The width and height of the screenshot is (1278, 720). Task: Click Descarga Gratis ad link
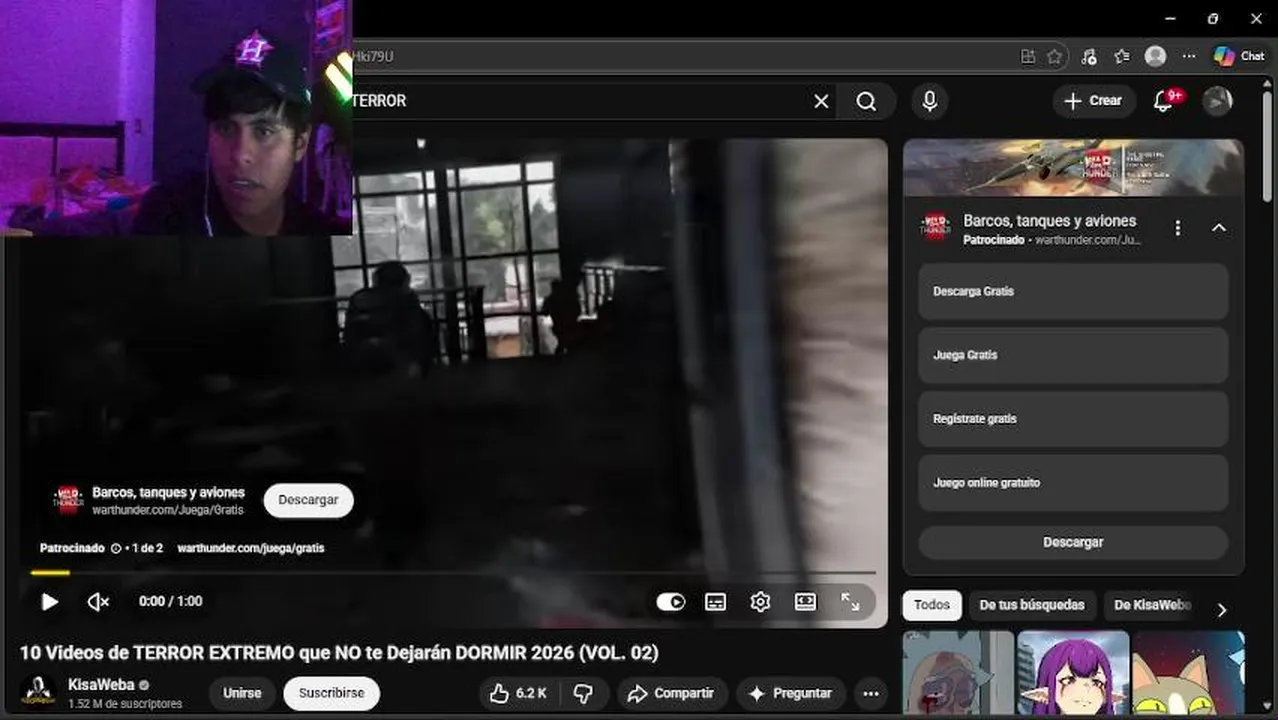1073,292
